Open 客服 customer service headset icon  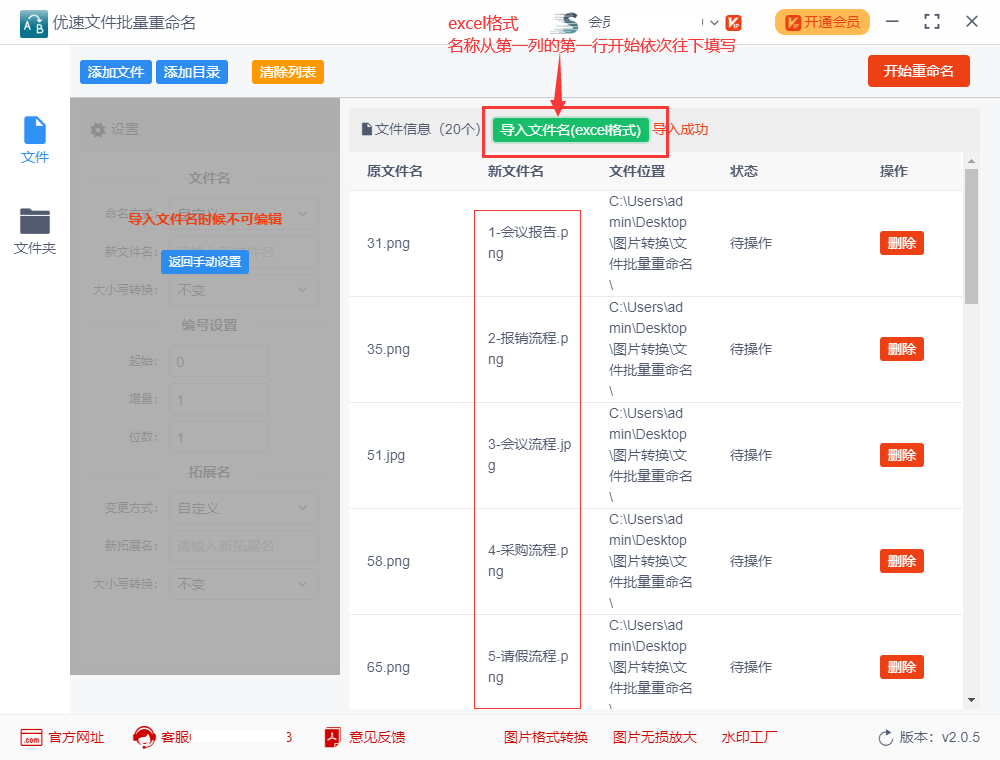click(x=144, y=738)
